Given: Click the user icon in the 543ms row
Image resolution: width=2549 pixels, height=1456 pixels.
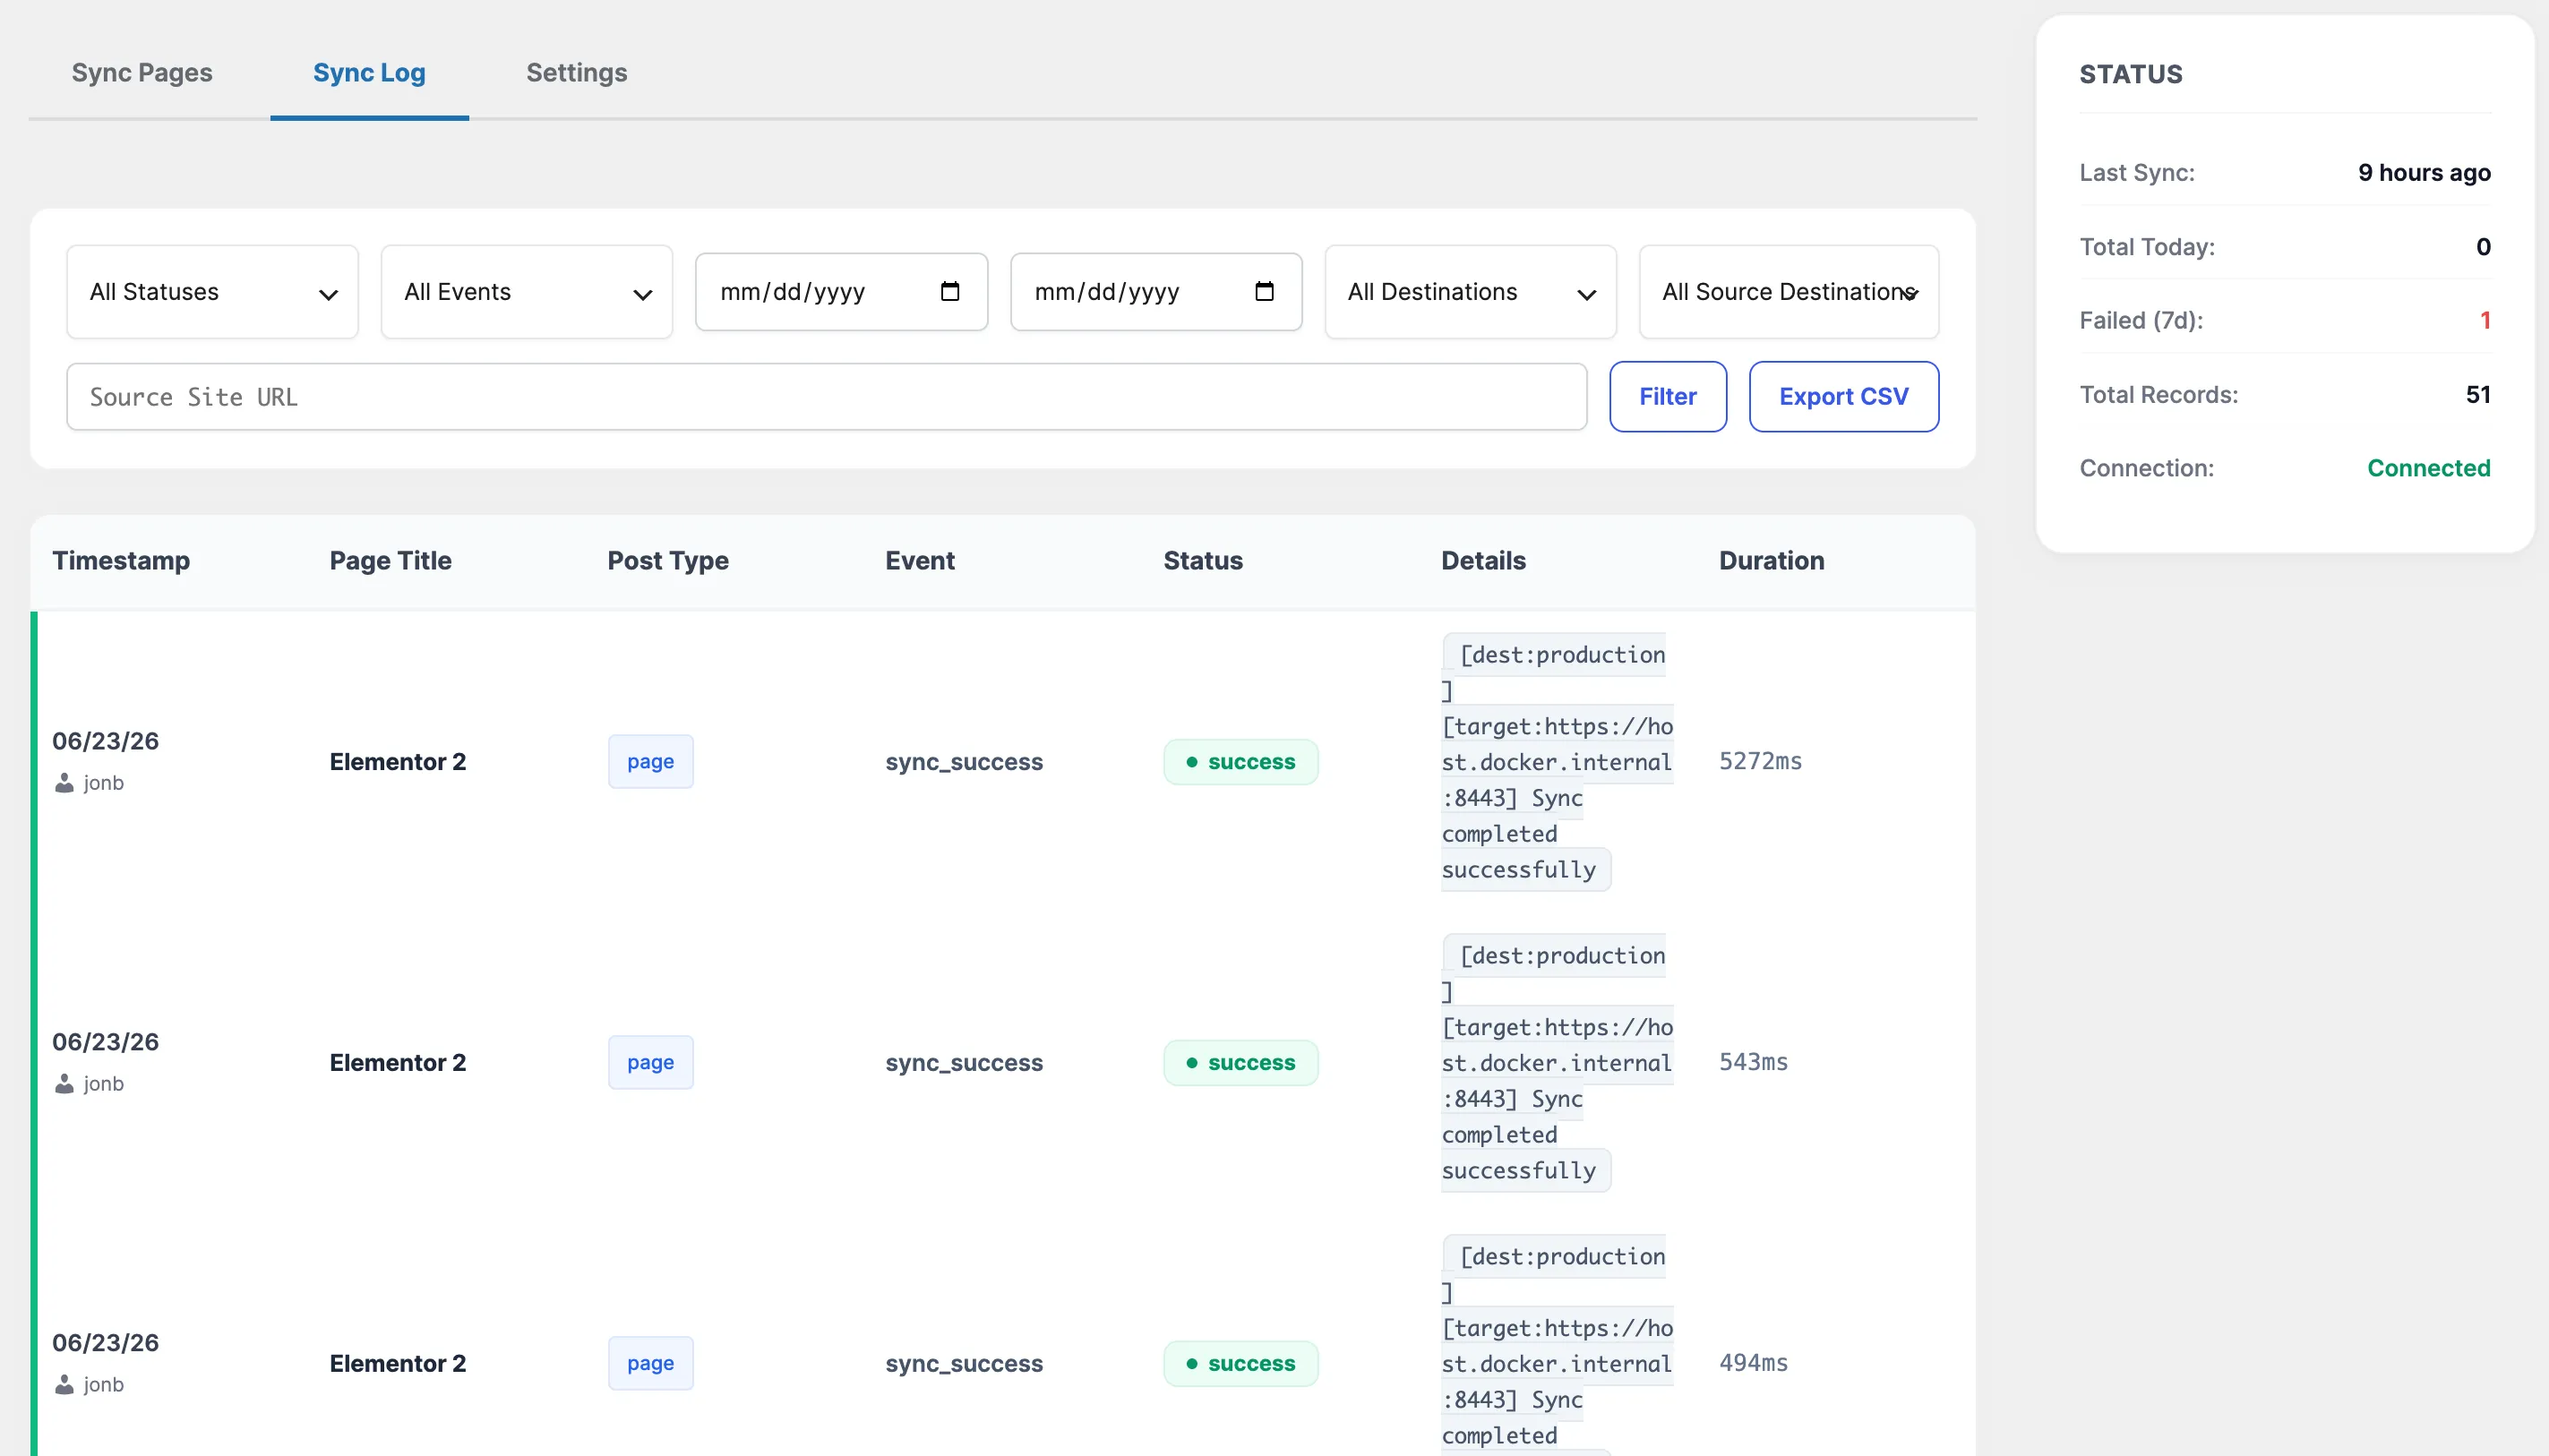Looking at the screenshot, I should point(64,1084).
